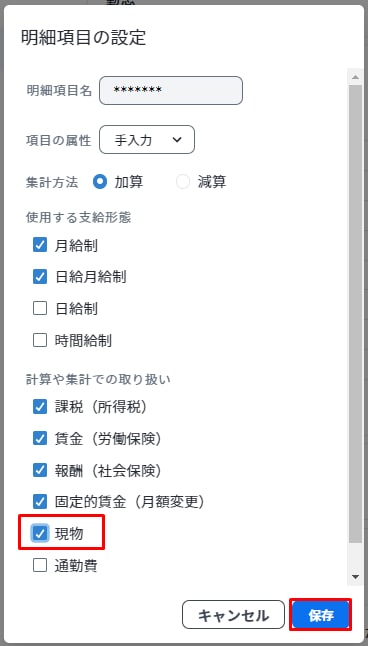Click the 保存 button

[x=321, y=616]
